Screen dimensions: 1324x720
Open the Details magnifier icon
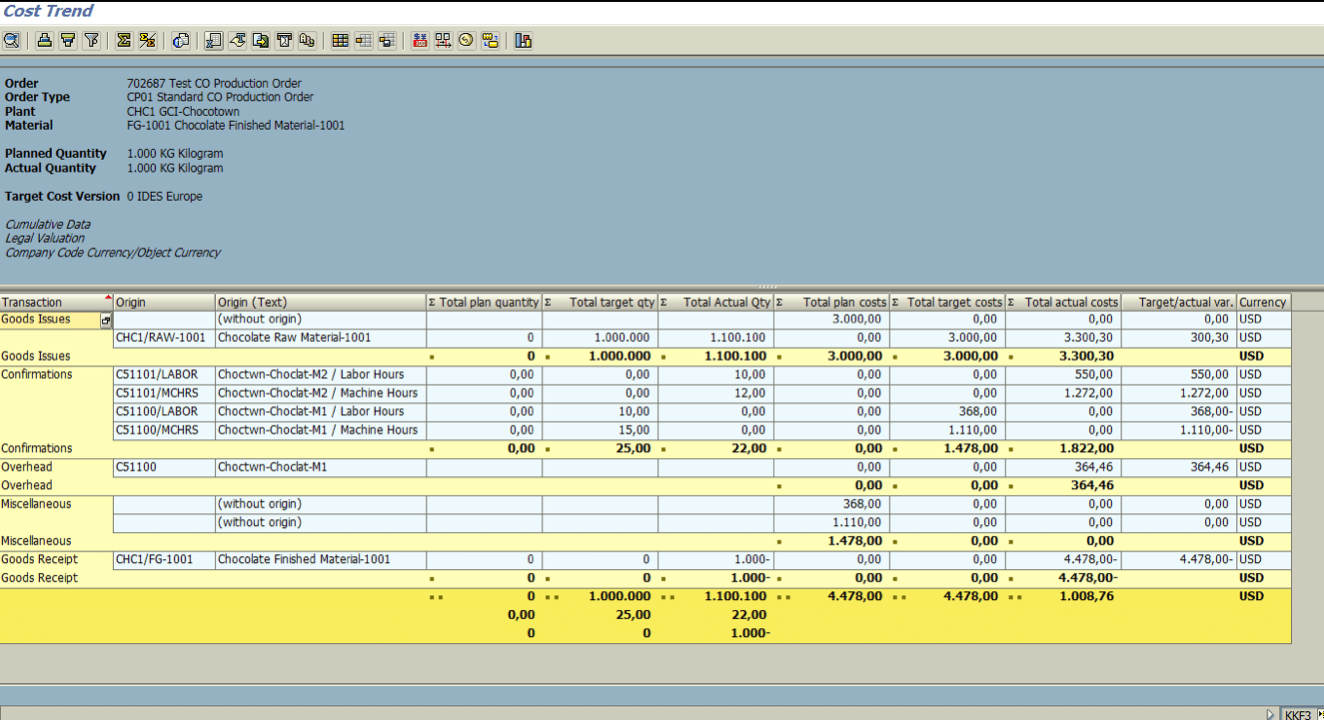point(11,41)
